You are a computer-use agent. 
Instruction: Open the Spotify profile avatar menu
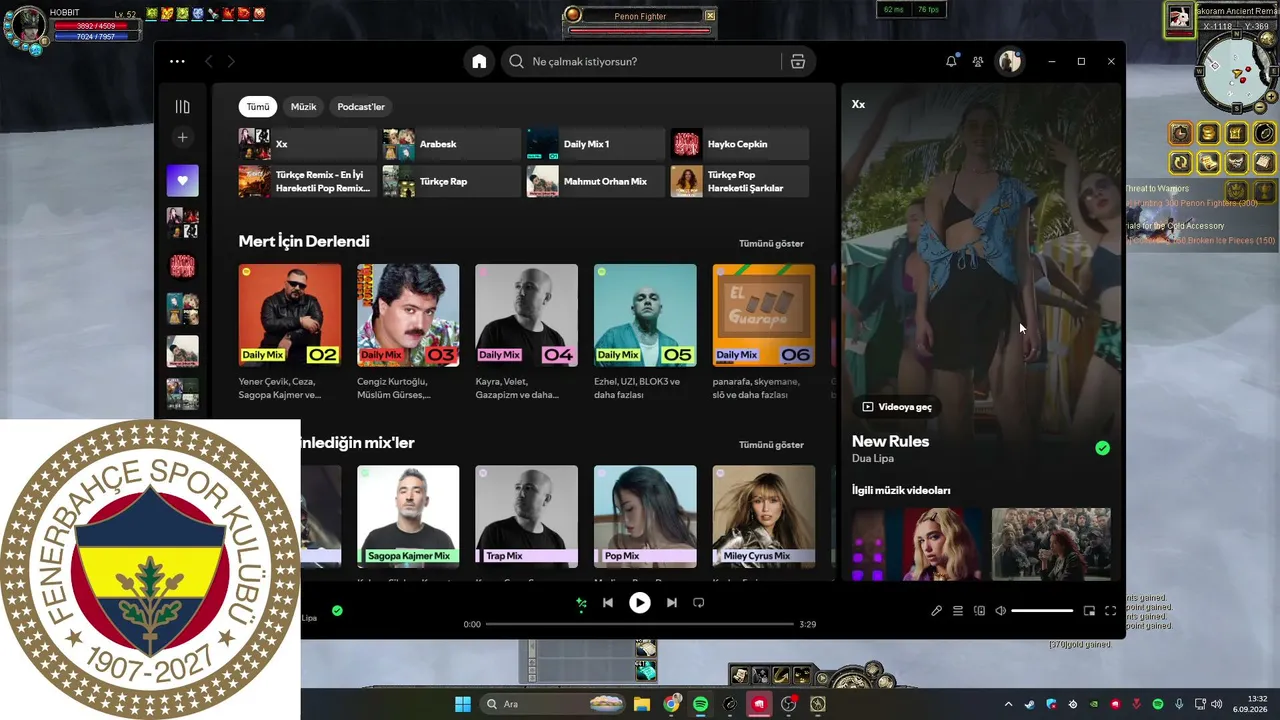pos(1010,62)
